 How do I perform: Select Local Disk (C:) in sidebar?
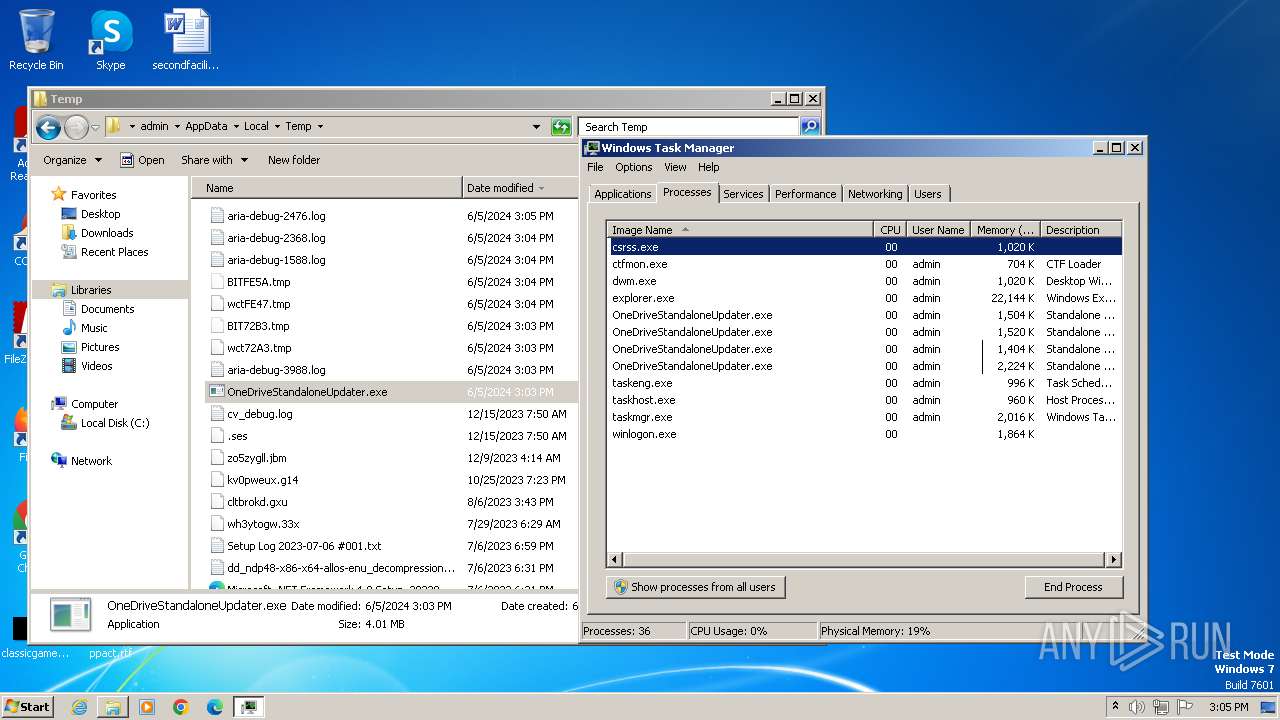114,423
